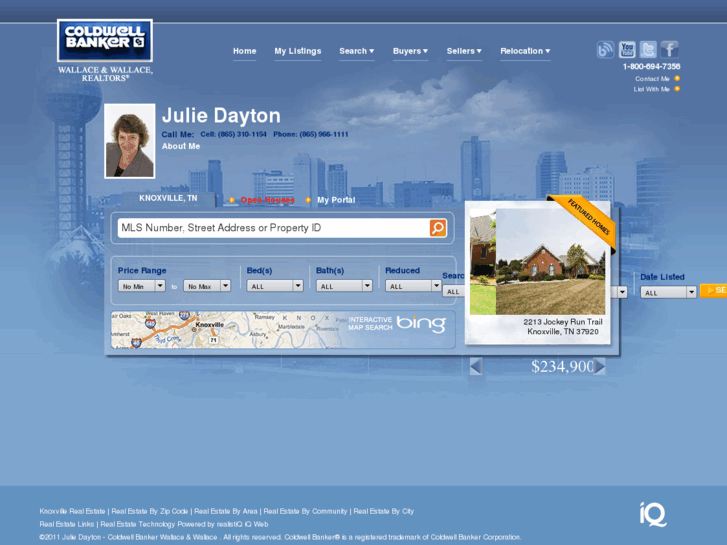Open the Real Estate Technology footer link

click(x=184, y=524)
